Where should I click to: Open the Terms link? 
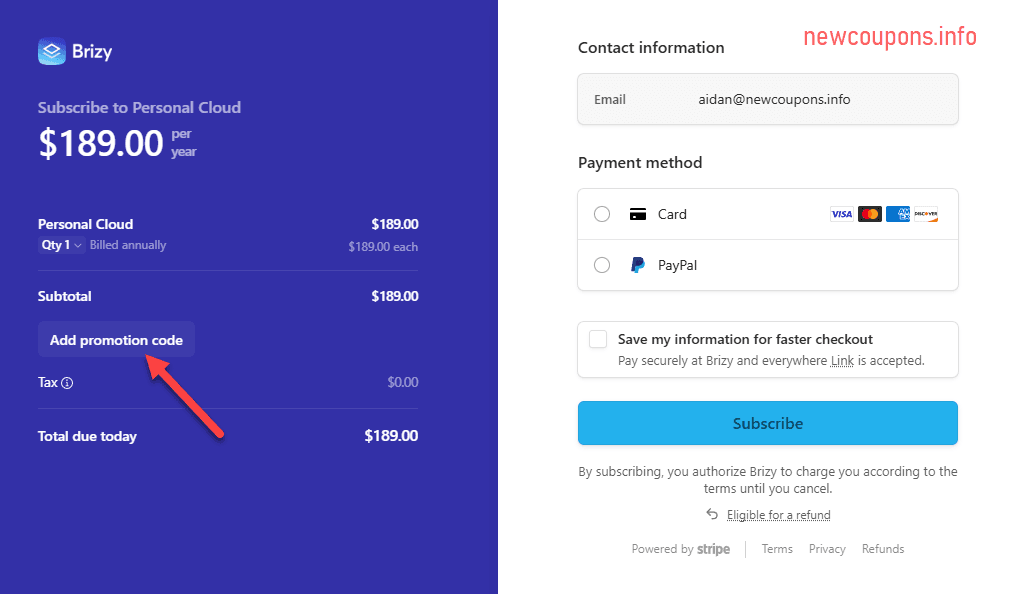click(777, 548)
